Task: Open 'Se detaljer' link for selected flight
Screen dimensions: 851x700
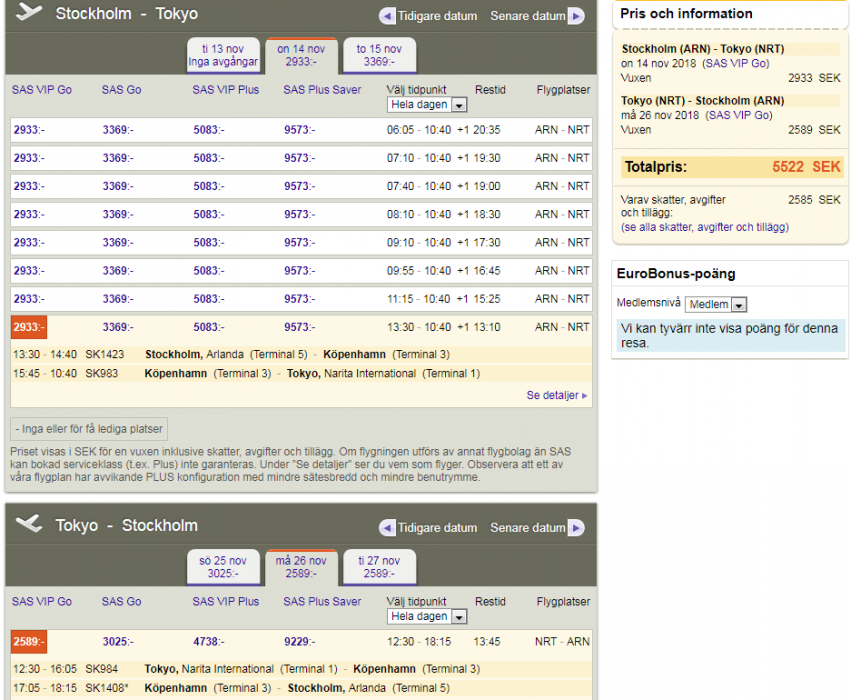Action: tap(556, 395)
